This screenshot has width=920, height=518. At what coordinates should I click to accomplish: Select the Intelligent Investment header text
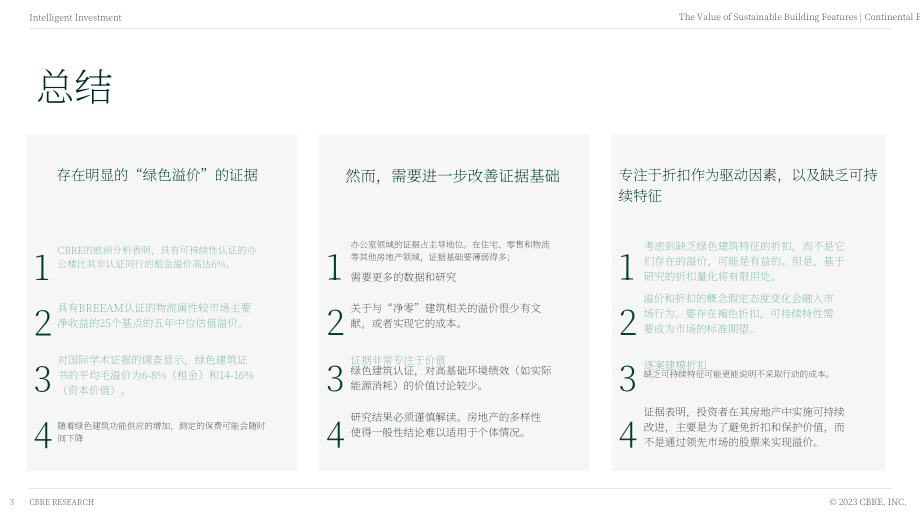click(x=75, y=18)
